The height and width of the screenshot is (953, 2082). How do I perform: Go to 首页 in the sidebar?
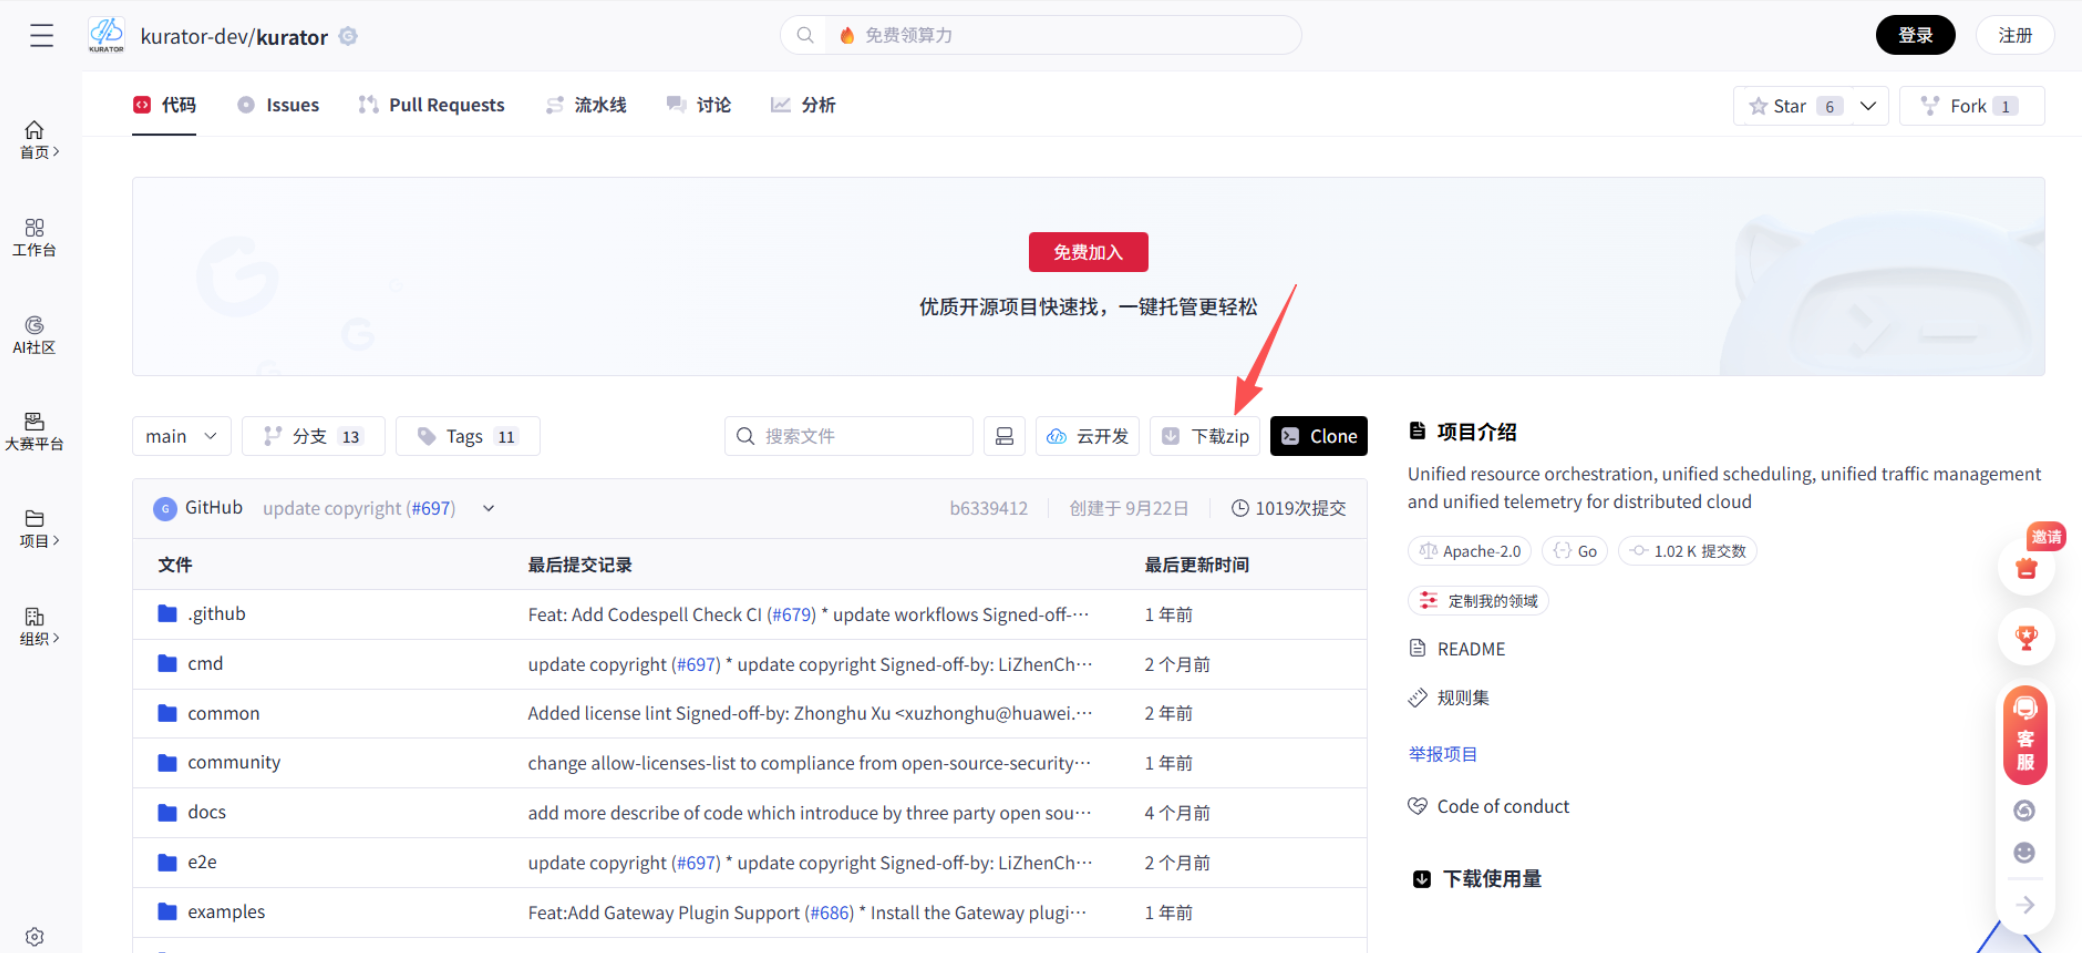(35, 140)
